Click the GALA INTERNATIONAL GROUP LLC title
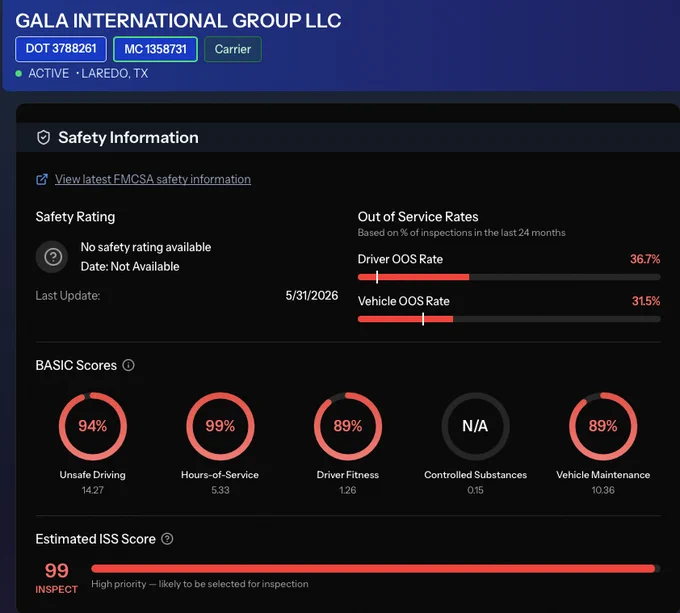 click(x=178, y=20)
